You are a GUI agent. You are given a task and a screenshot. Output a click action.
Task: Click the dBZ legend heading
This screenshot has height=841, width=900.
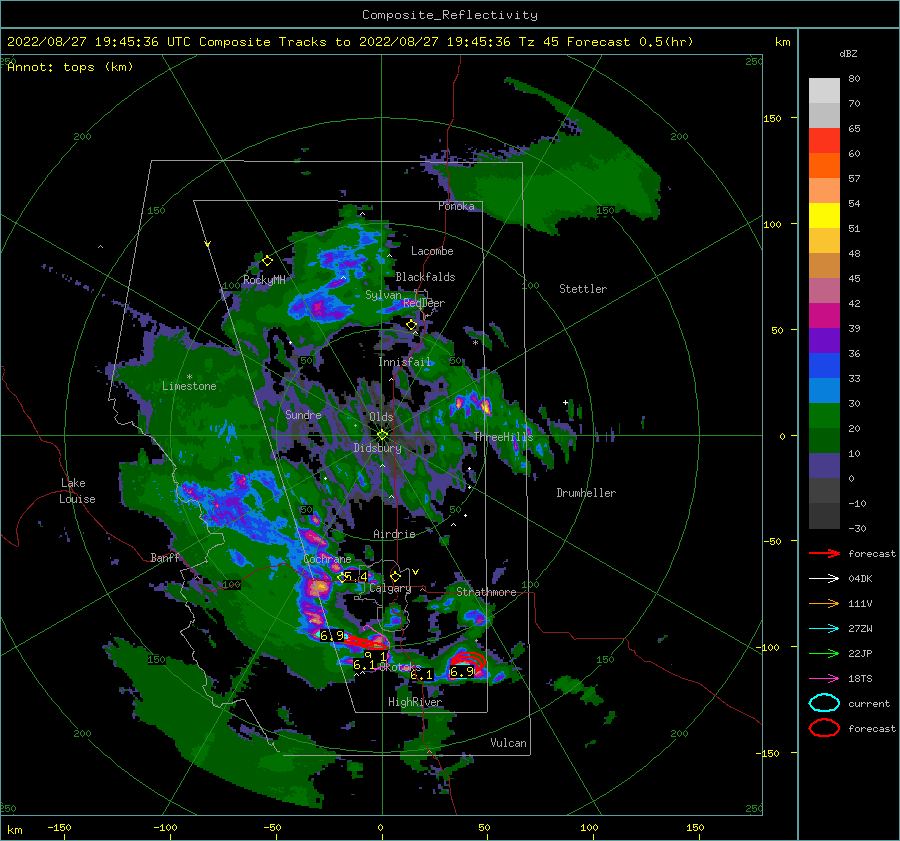tap(848, 54)
